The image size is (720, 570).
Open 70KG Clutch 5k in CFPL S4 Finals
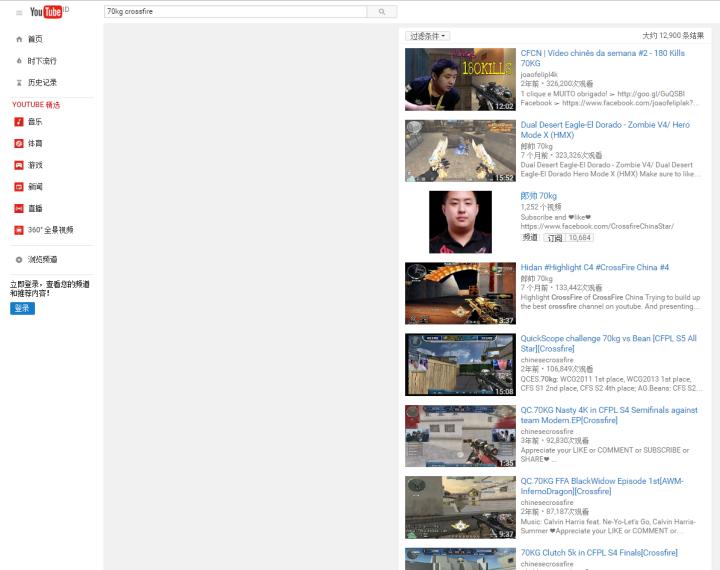point(599,553)
